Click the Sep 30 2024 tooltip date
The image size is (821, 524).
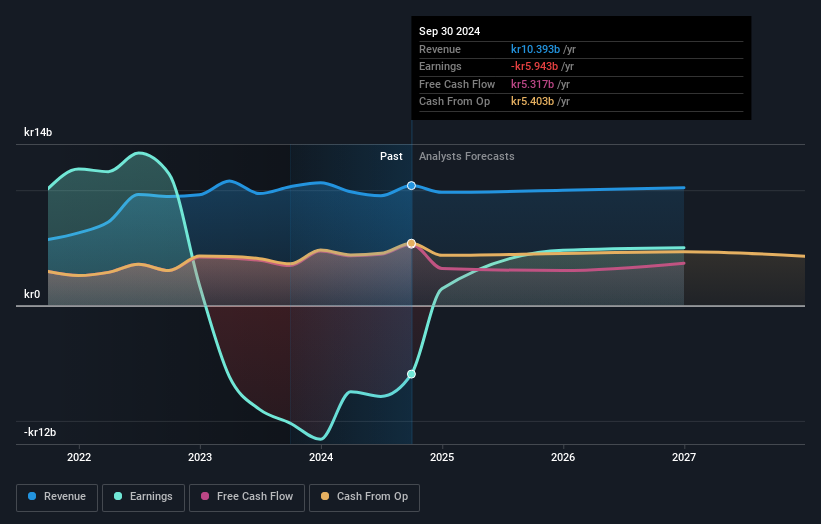pos(449,31)
